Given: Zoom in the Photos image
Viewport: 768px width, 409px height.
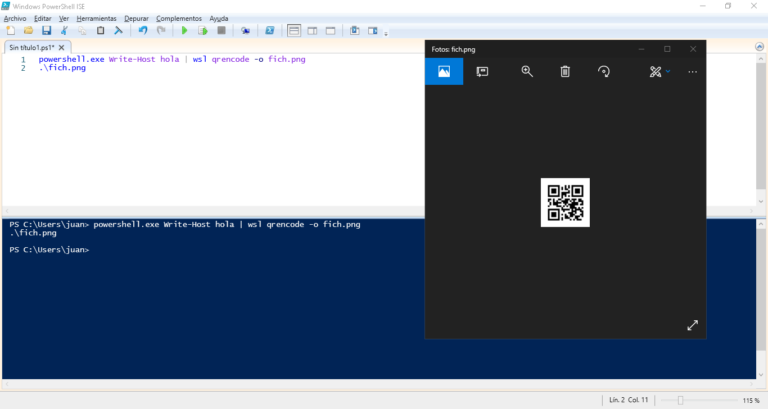Looking at the screenshot, I should pyautogui.click(x=527, y=71).
